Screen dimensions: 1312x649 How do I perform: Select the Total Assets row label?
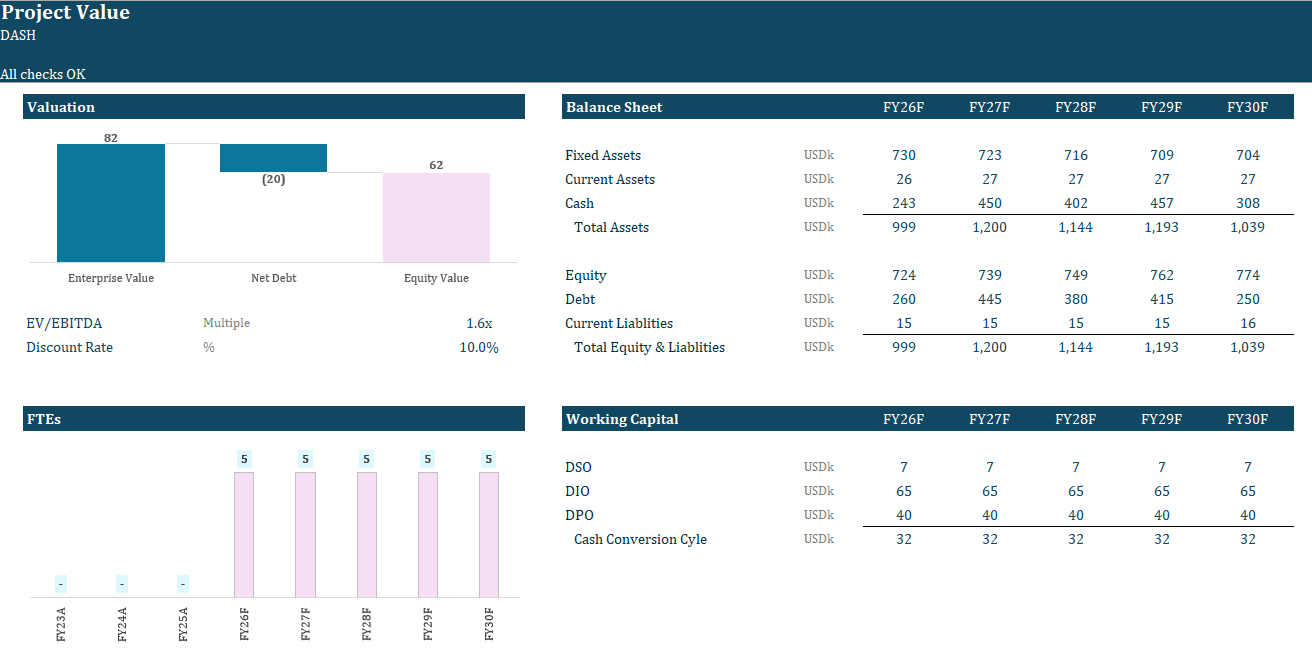[x=611, y=226]
